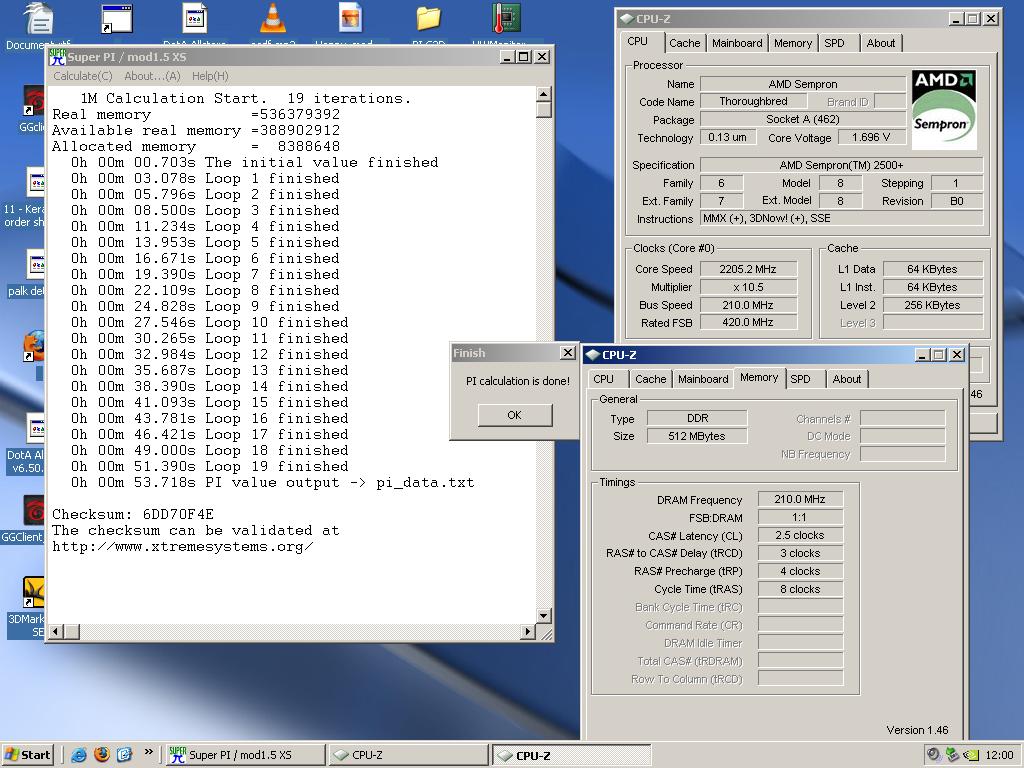Click OK in the Finish dialog

tap(515, 415)
